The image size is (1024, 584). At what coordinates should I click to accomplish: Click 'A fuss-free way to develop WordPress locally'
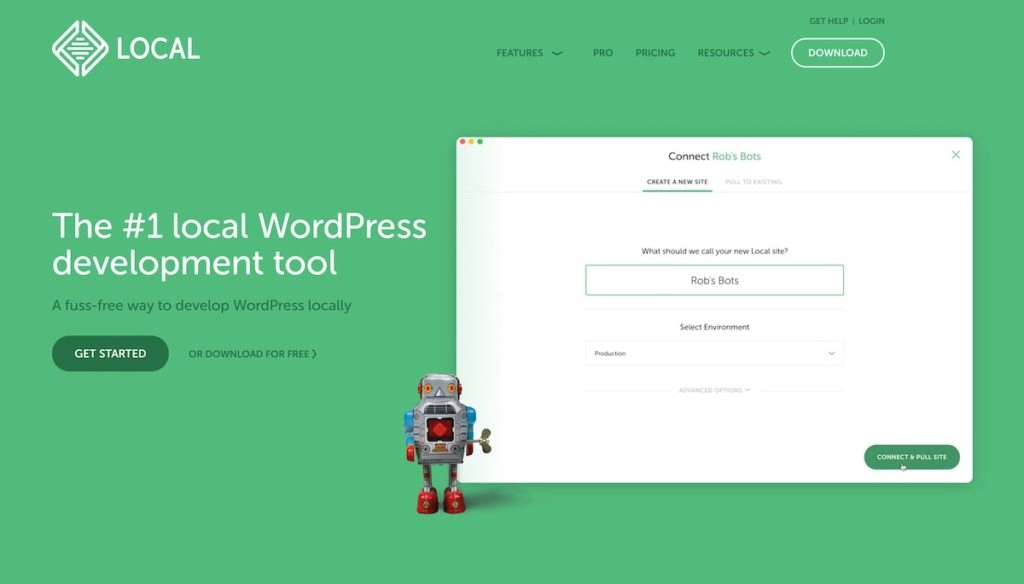click(x=202, y=305)
